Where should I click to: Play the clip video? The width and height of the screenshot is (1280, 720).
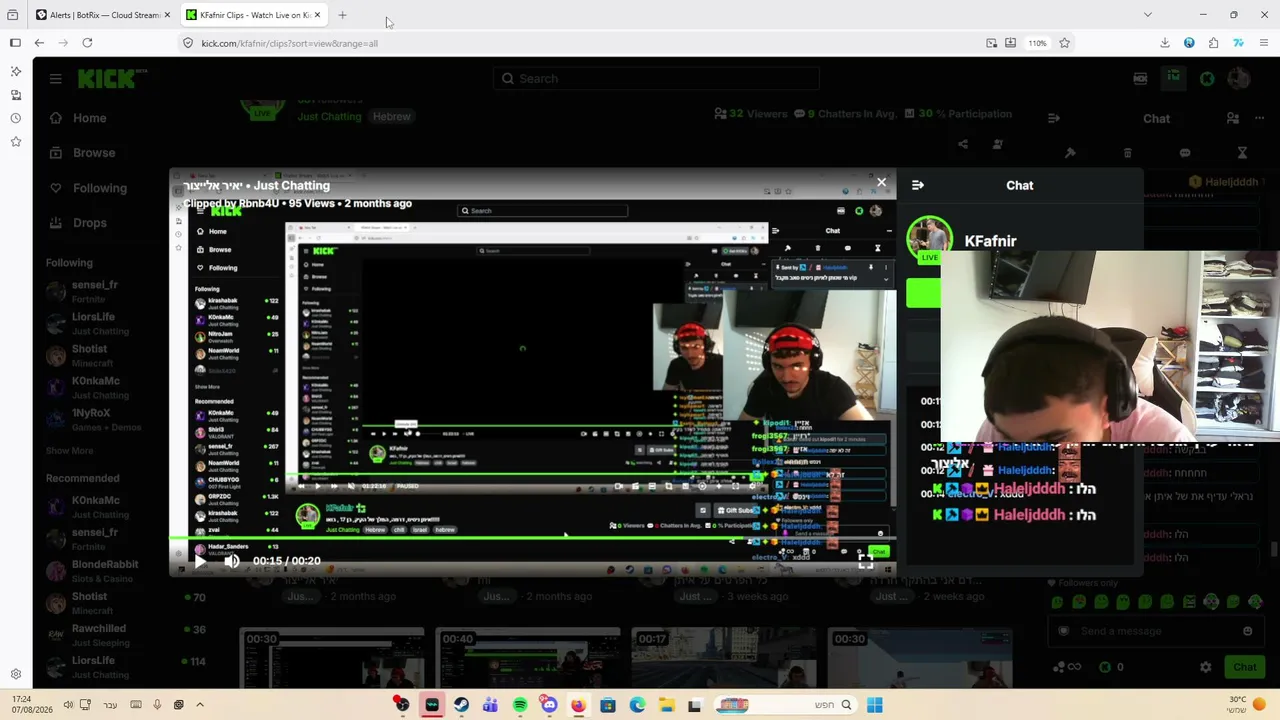(x=199, y=561)
